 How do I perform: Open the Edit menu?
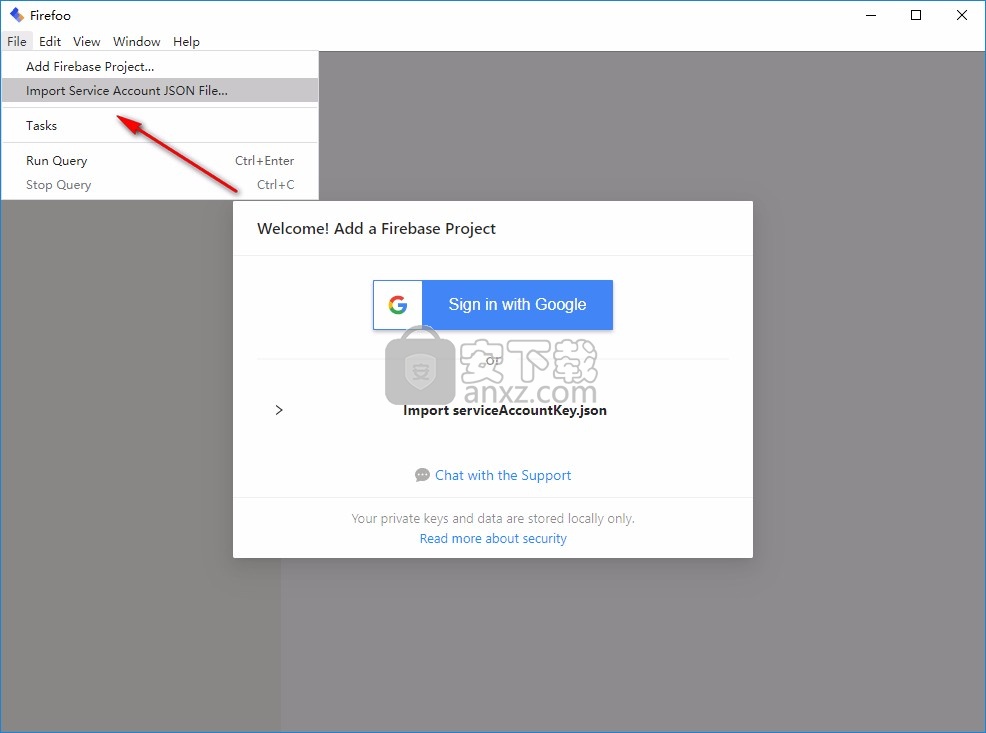(x=50, y=41)
